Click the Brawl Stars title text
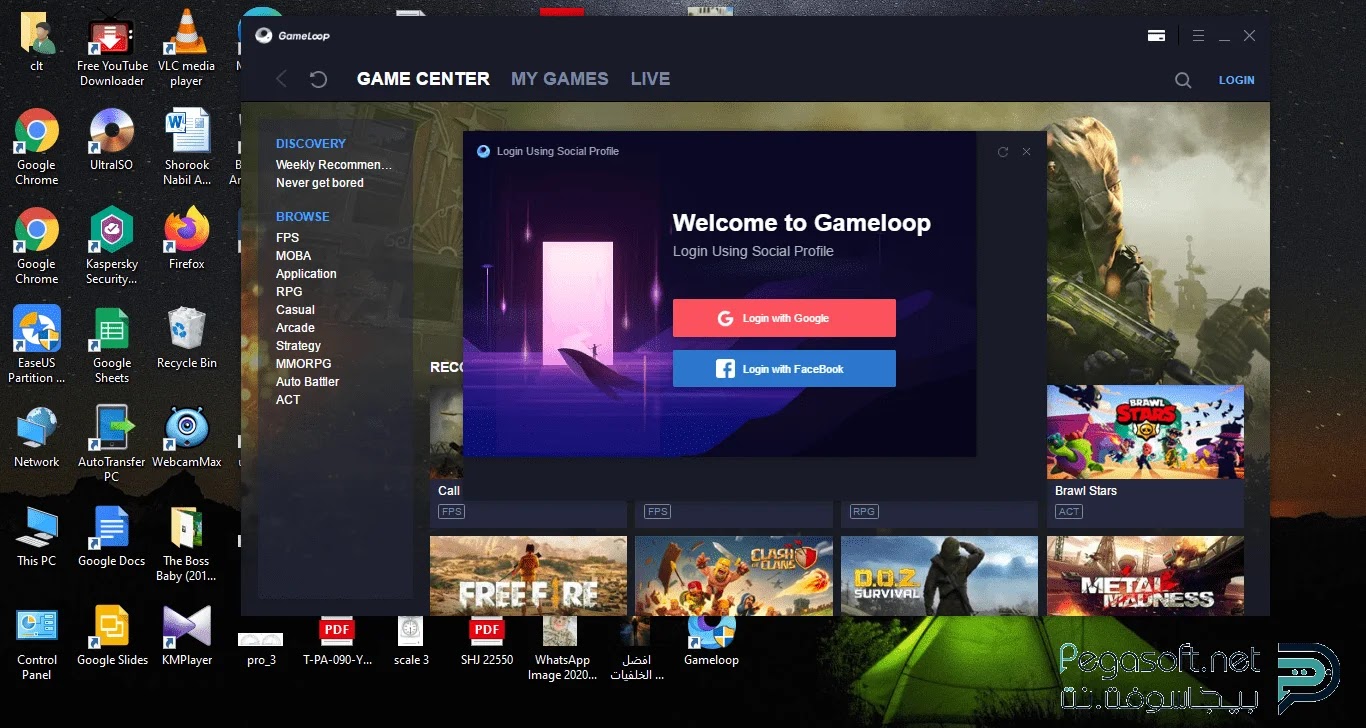Viewport: 1366px width, 728px height. click(1086, 491)
